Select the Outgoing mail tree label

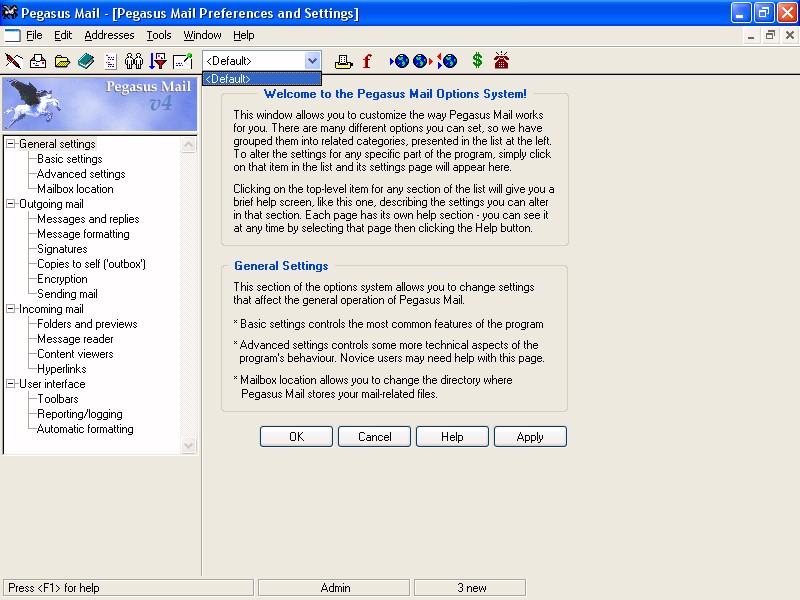51,204
